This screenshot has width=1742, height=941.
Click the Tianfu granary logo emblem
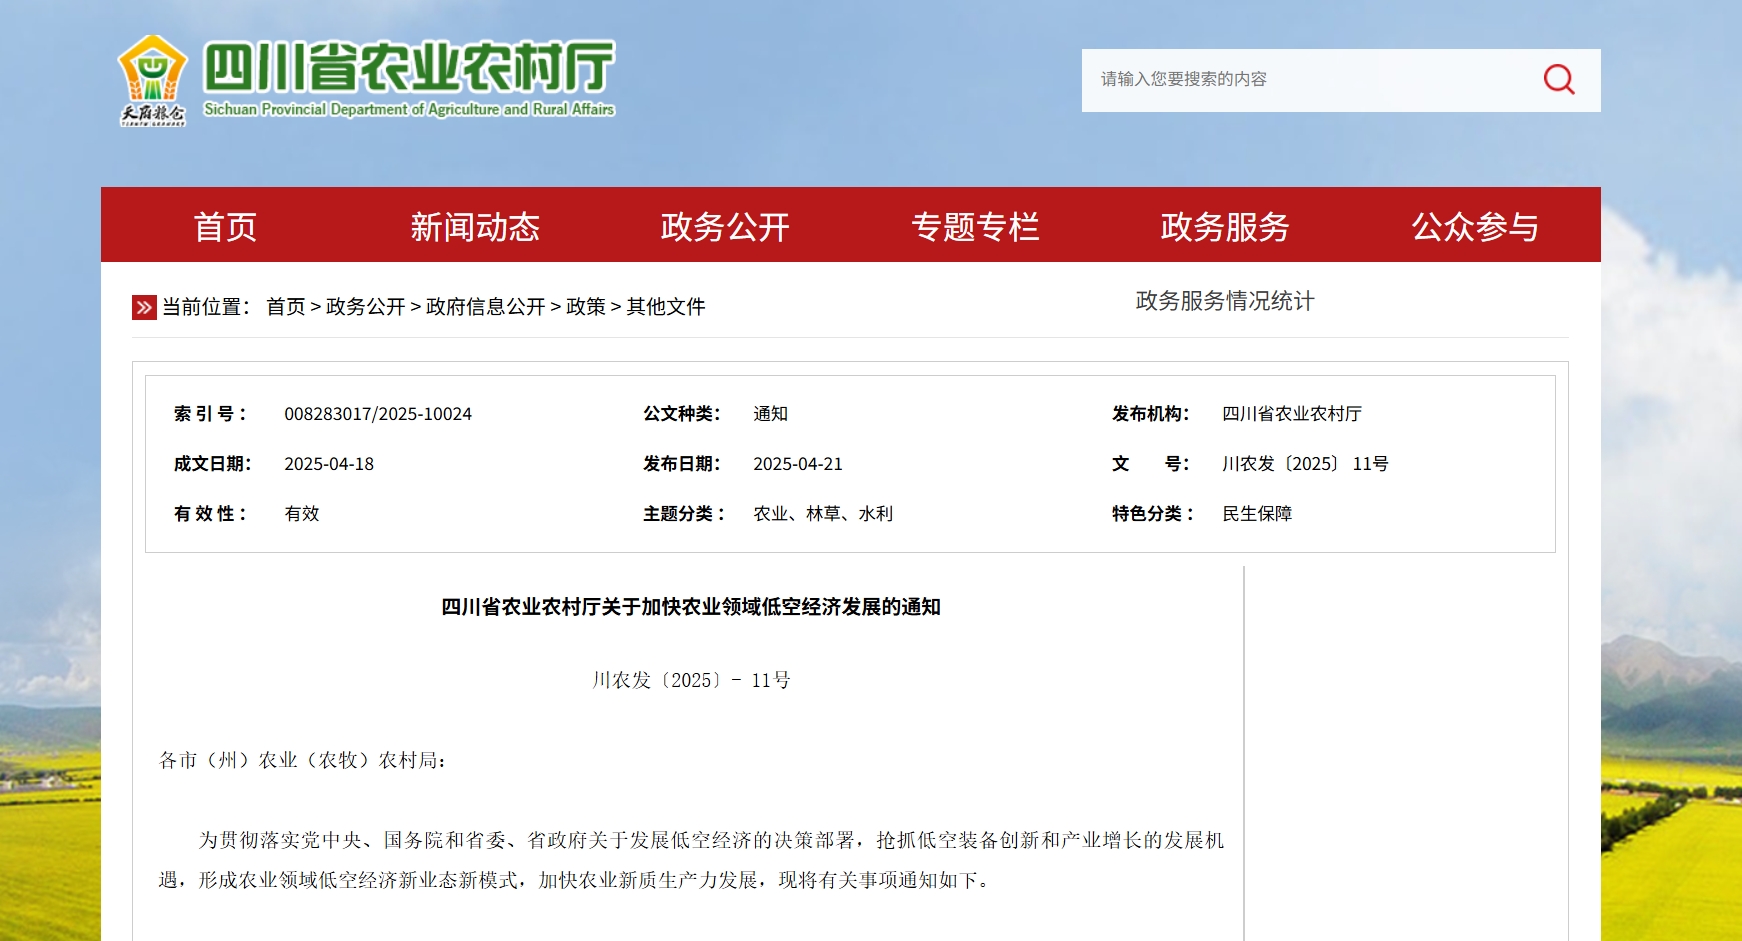(x=152, y=80)
